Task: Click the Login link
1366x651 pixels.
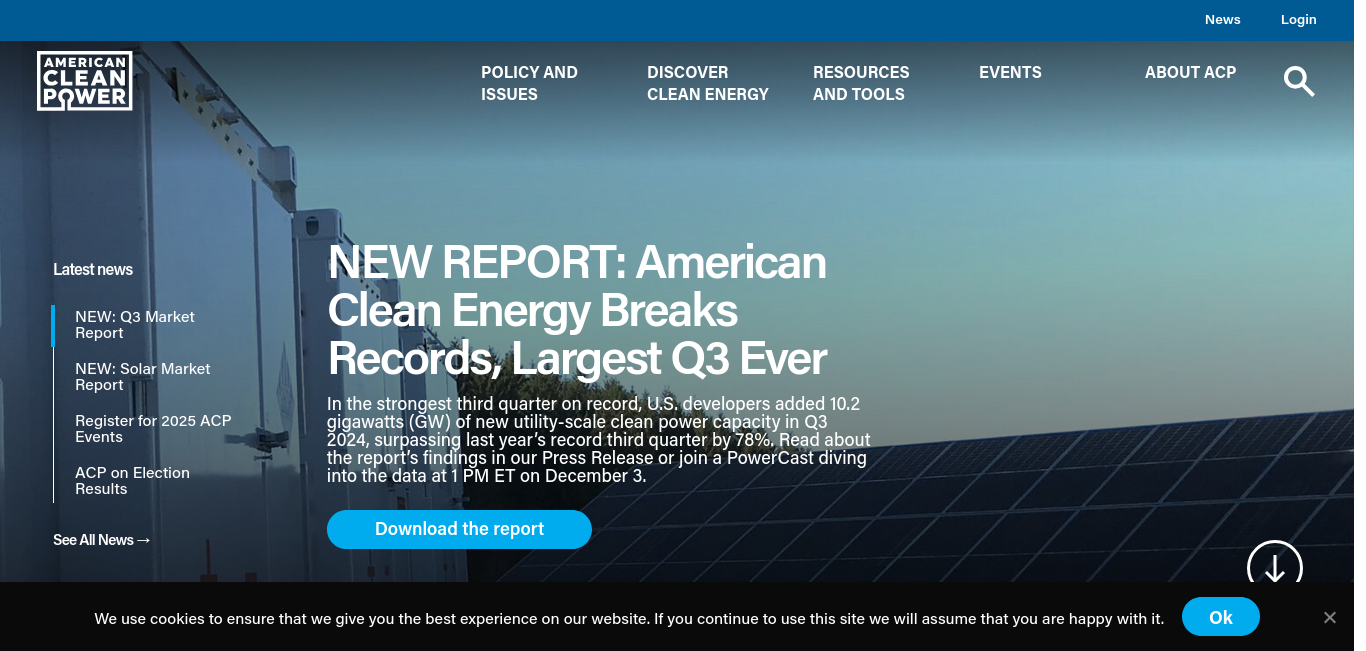Action: click(1298, 19)
